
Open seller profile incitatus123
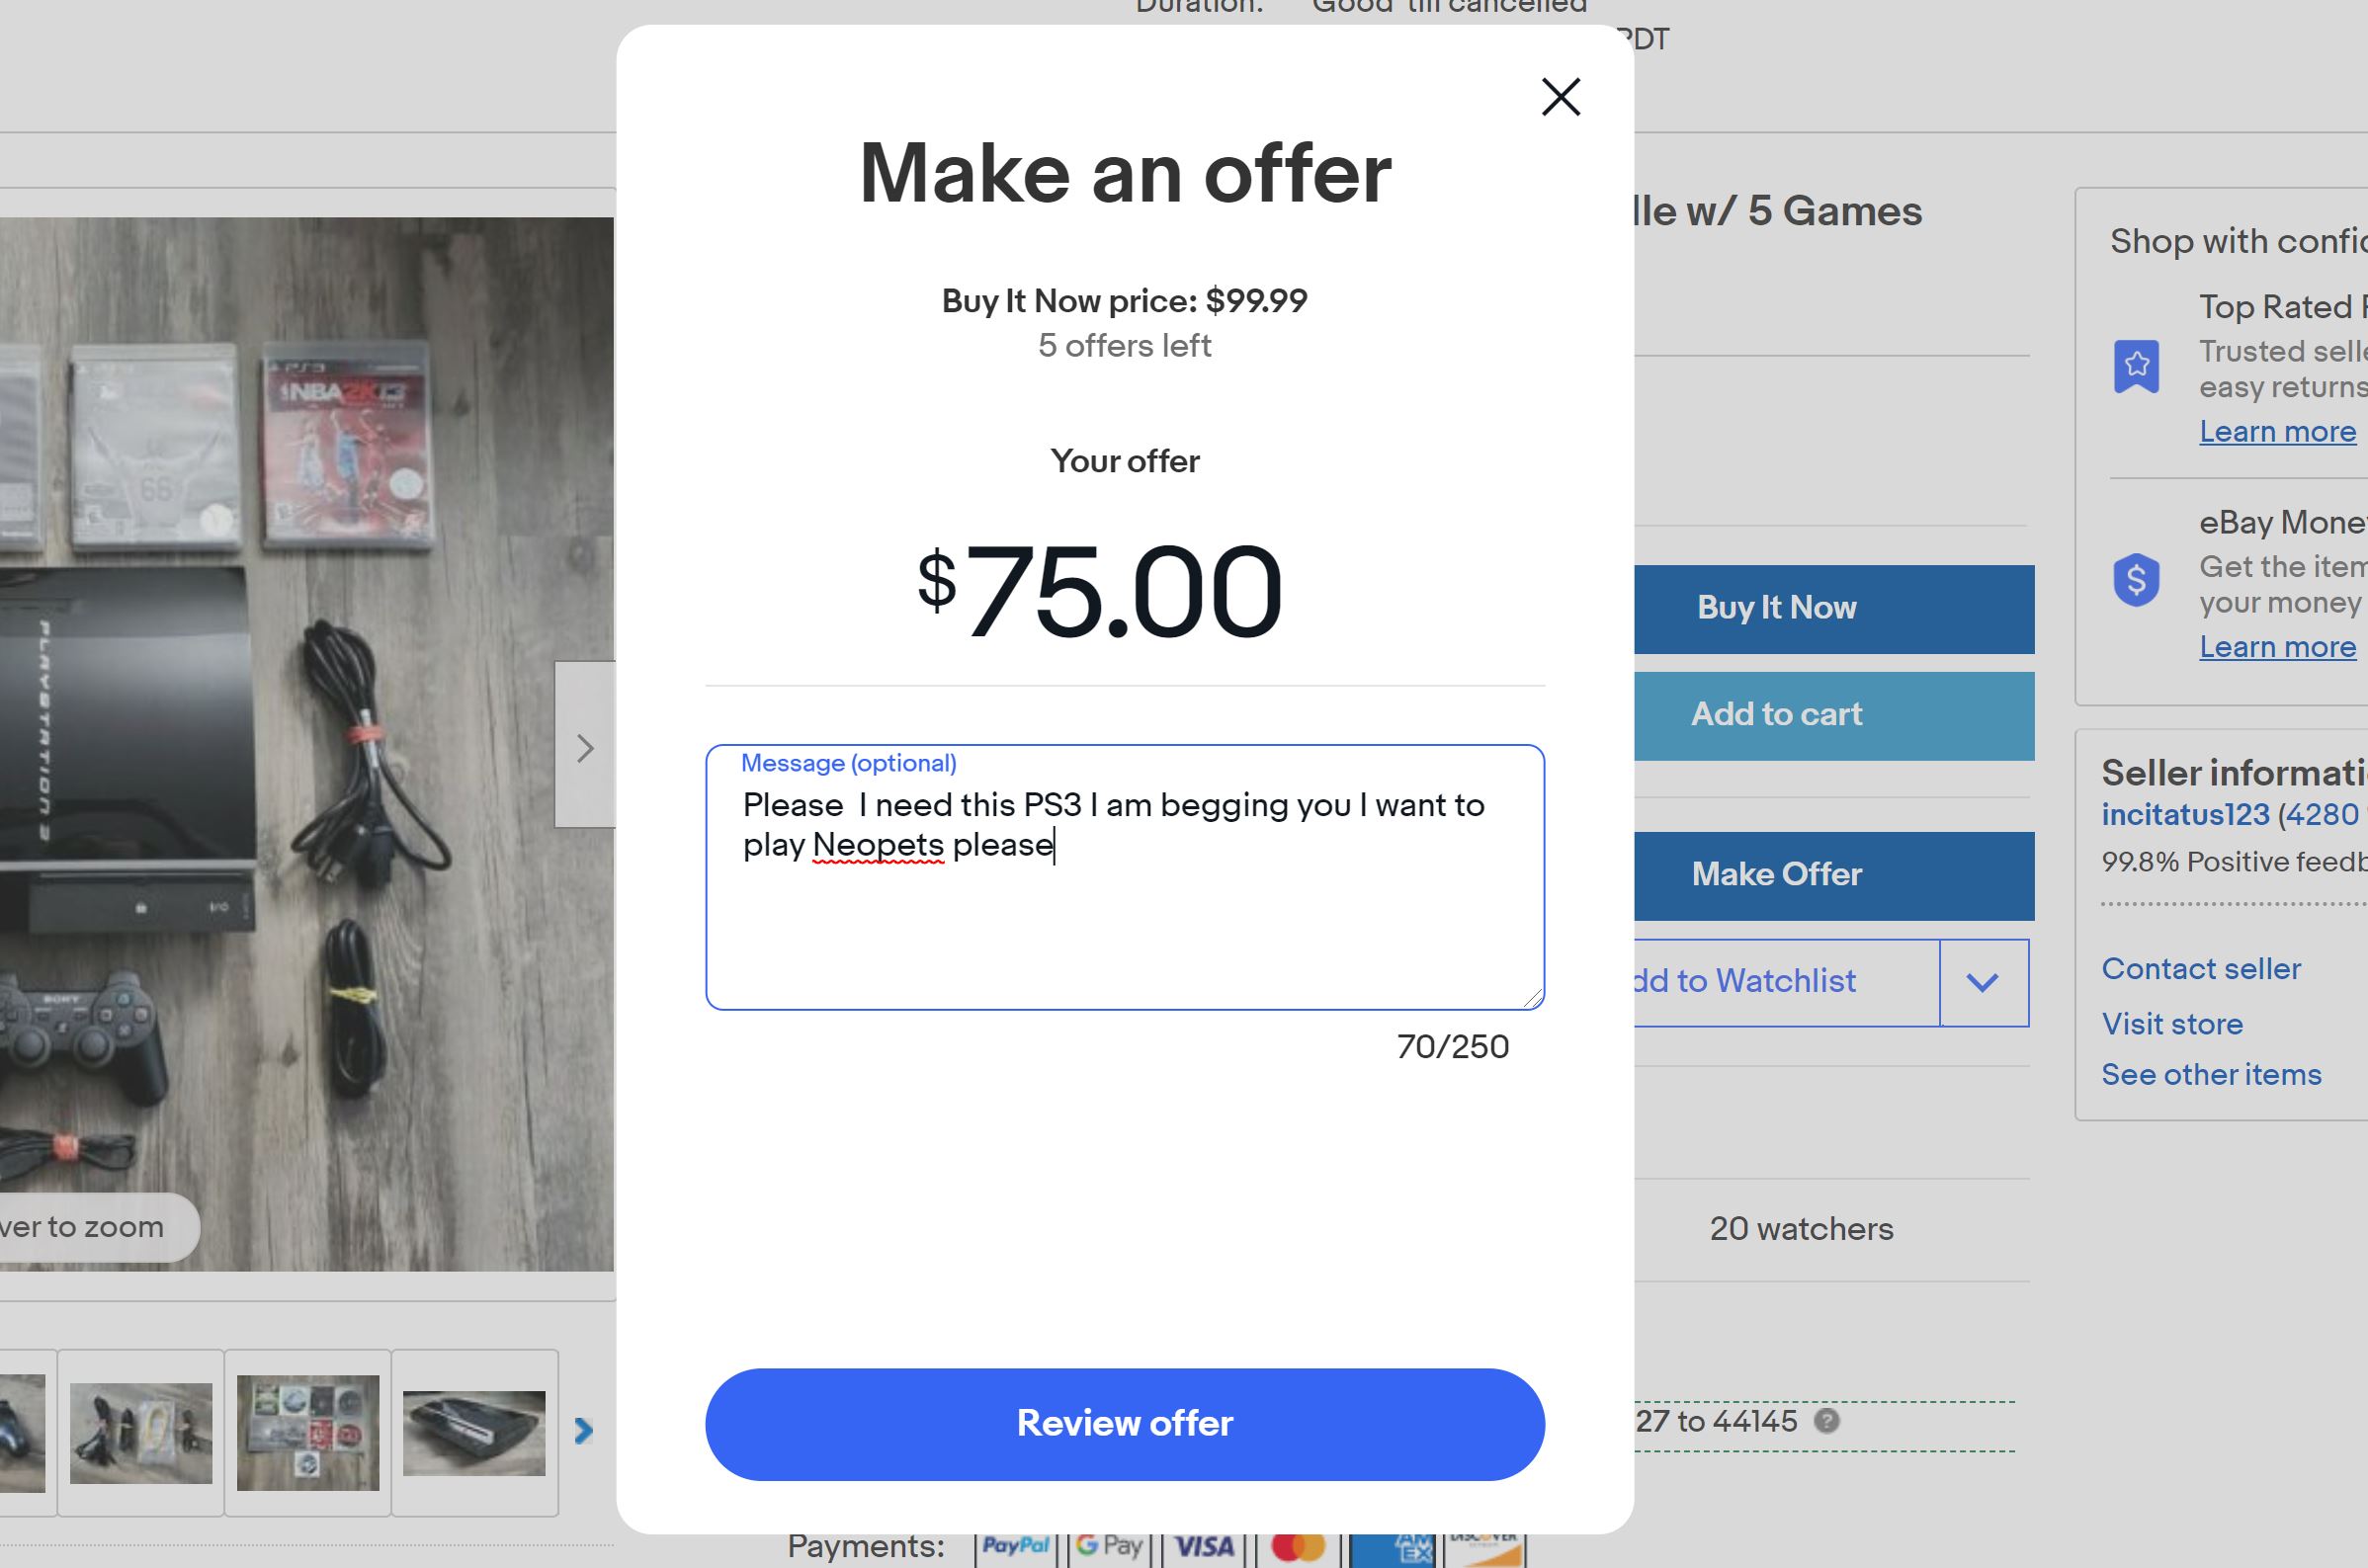[2185, 815]
